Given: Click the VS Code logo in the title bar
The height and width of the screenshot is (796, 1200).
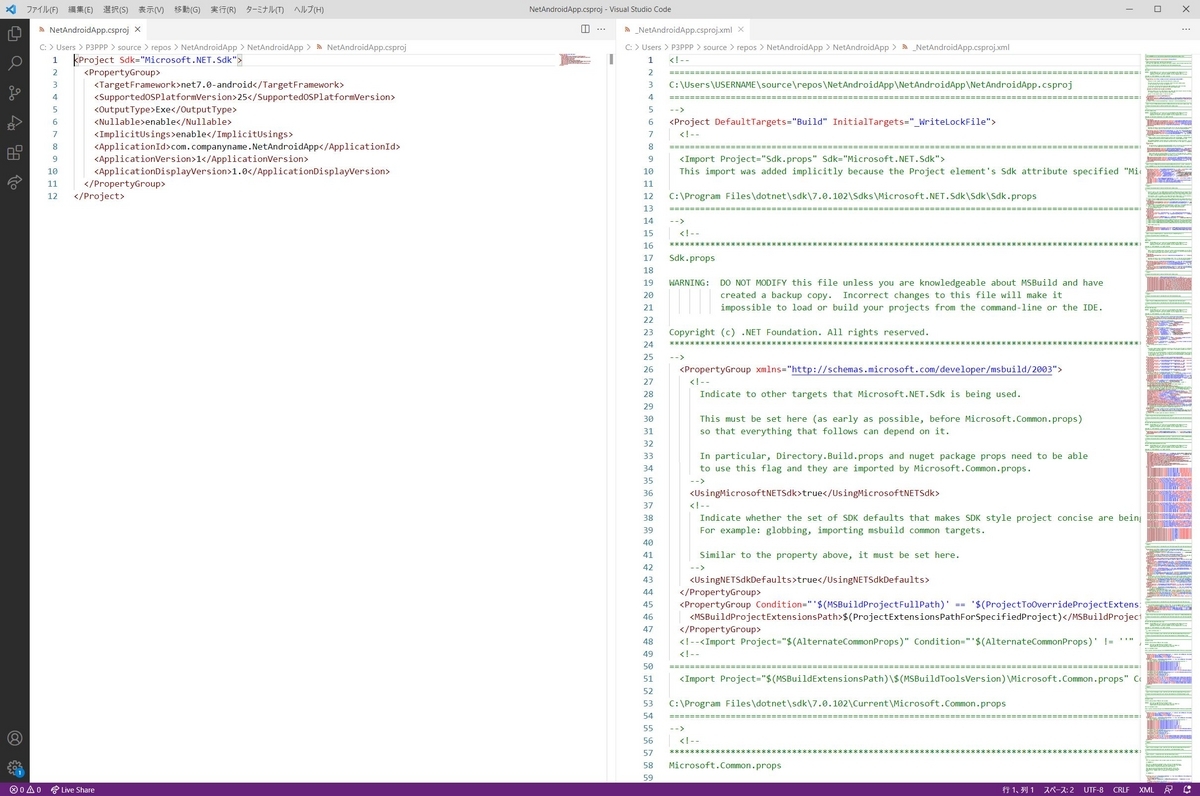Looking at the screenshot, I should click(11, 9).
